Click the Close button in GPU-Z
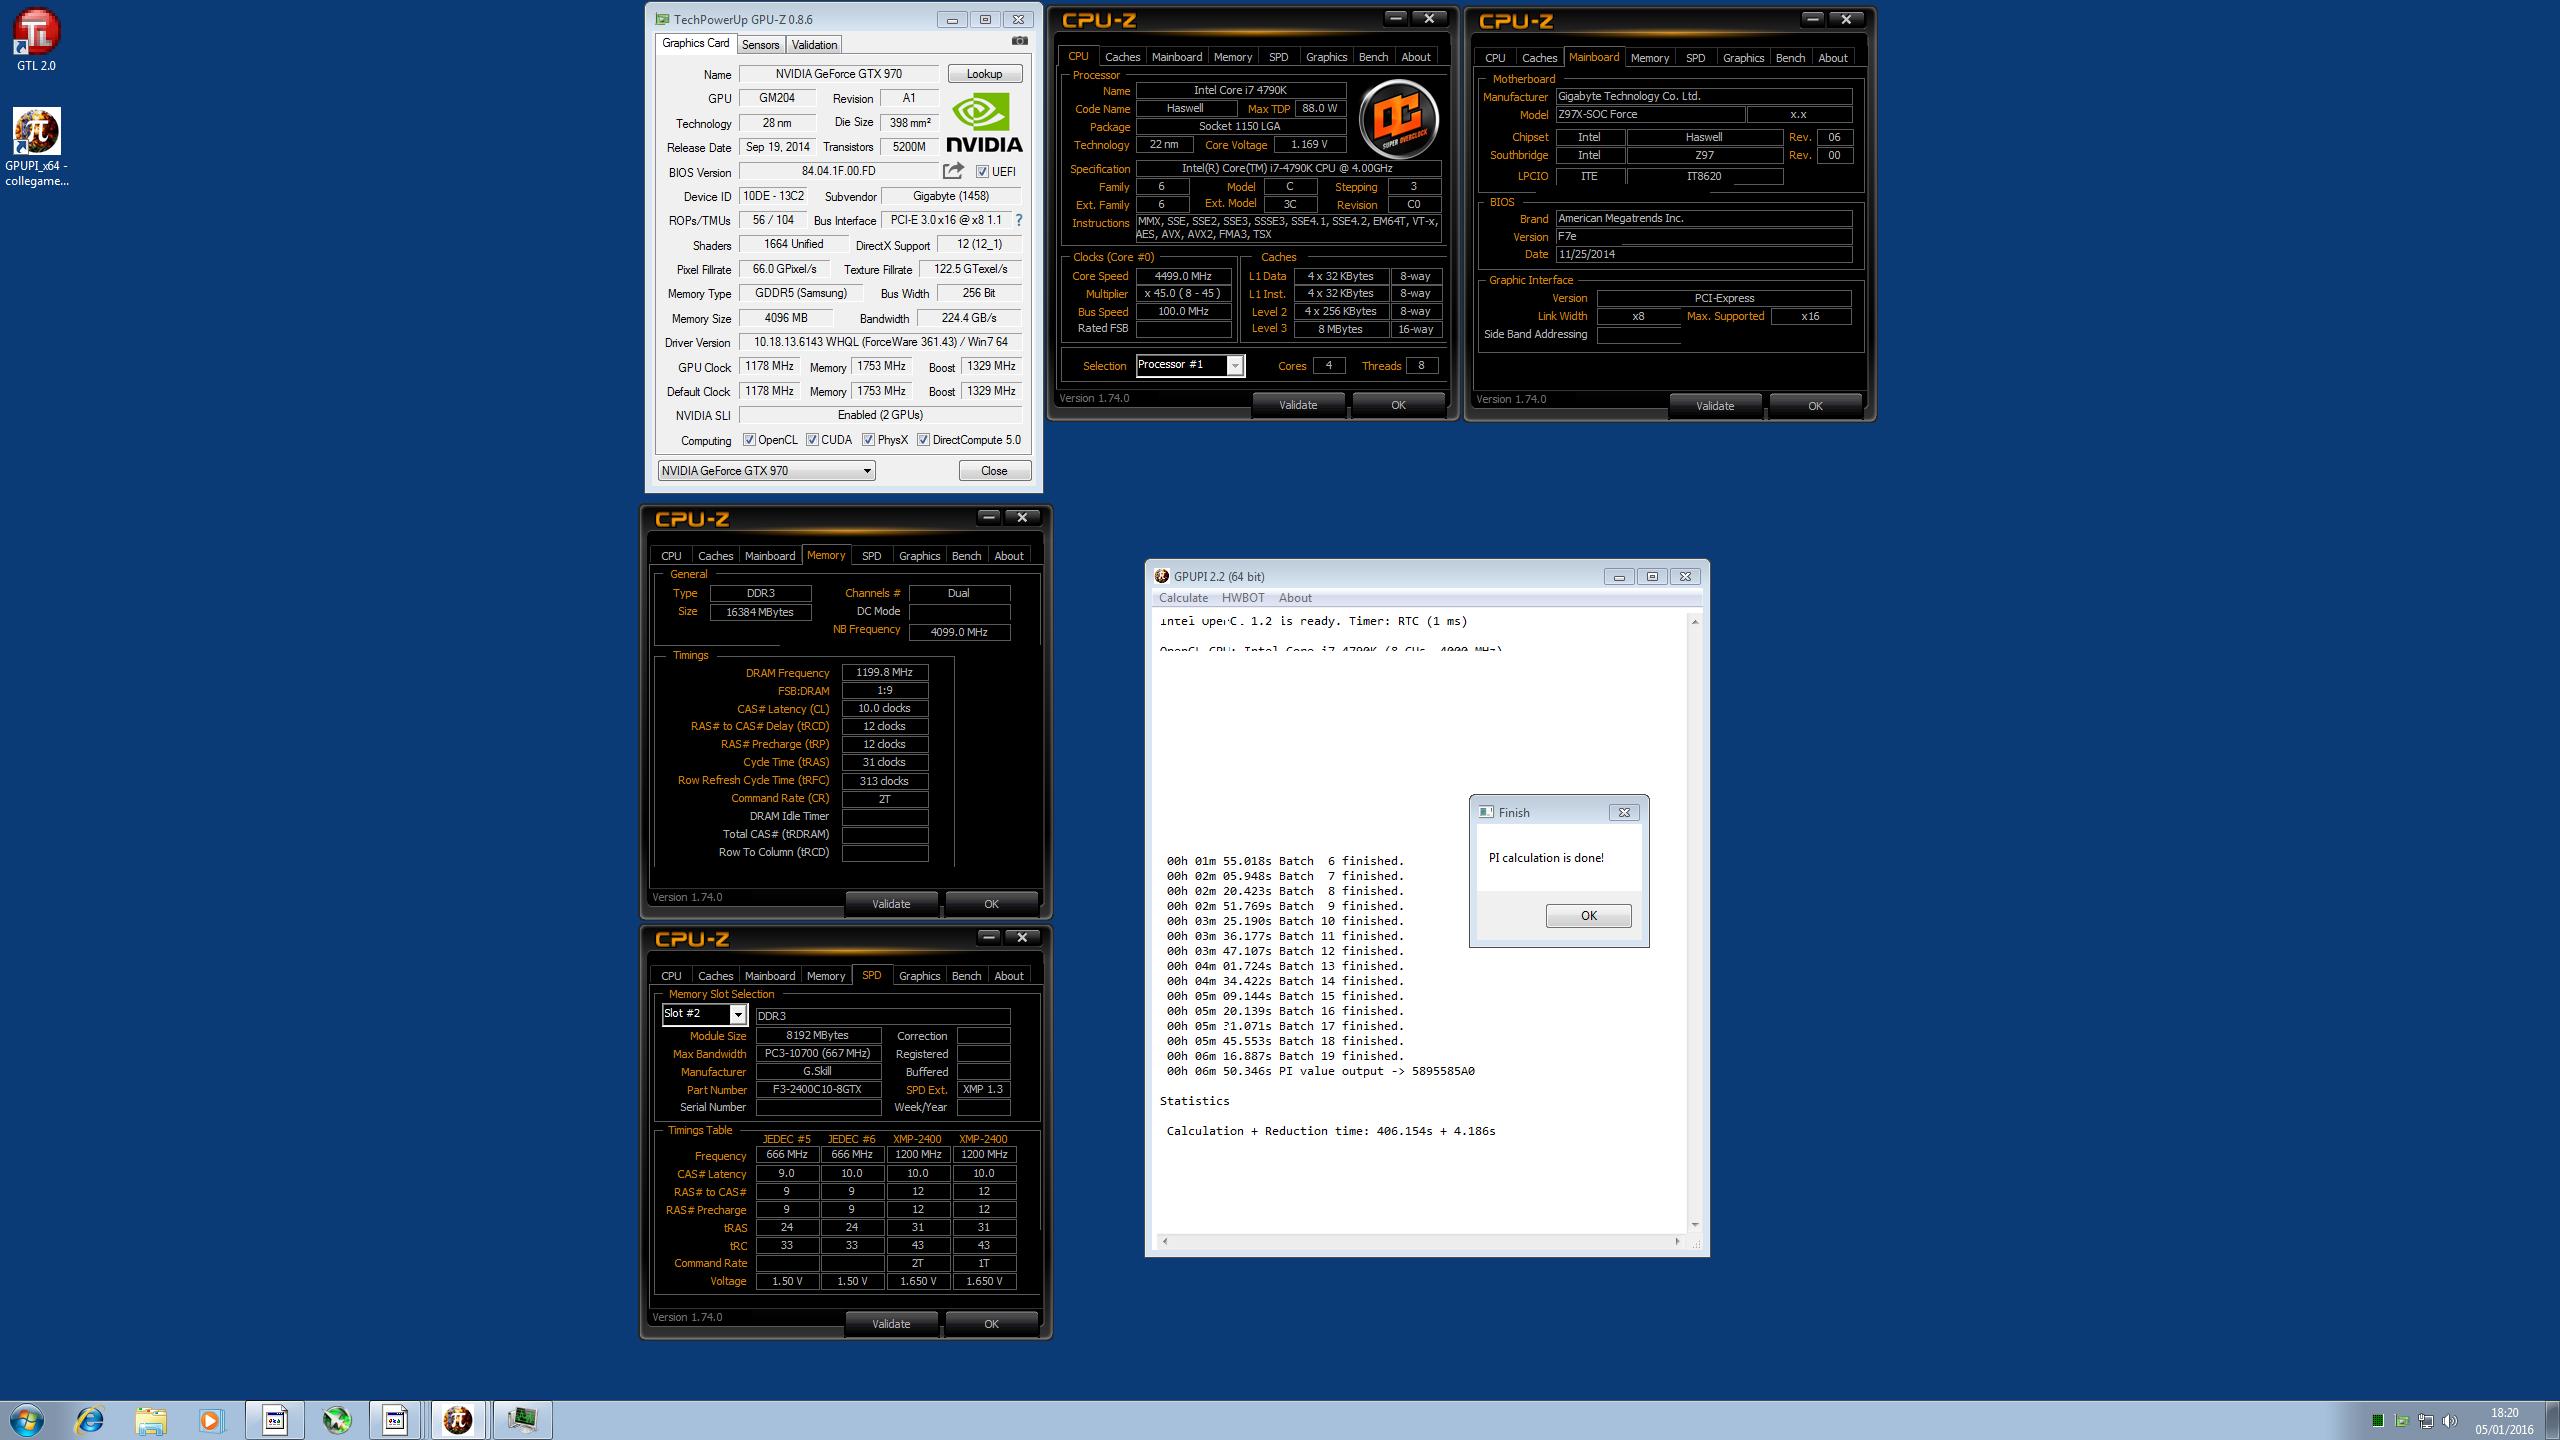Screen dimensions: 2560x1440 pyautogui.click(x=994, y=471)
